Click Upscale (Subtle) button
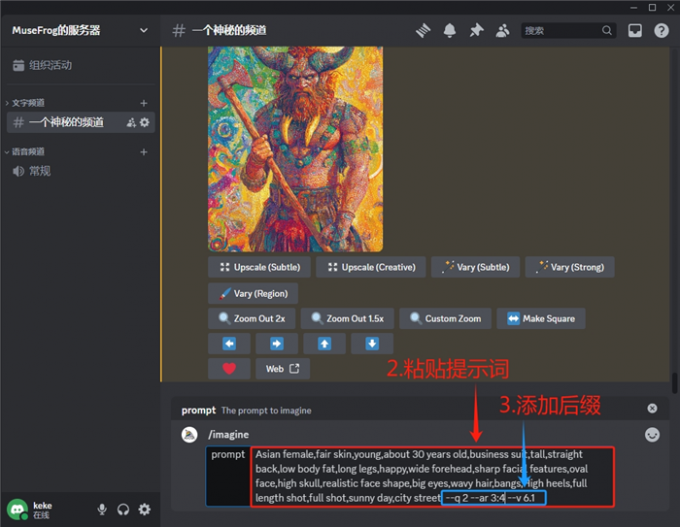This screenshot has height=527, width=680. (259, 267)
